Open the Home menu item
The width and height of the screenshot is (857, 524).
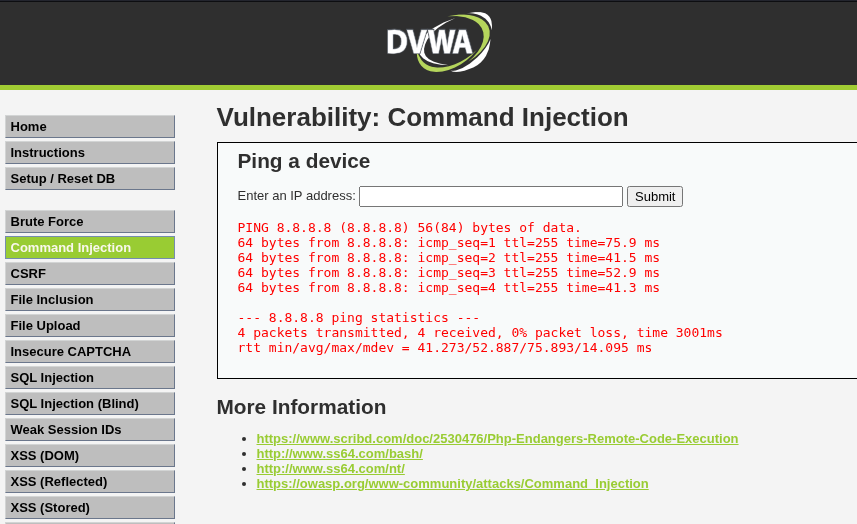coord(90,126)
